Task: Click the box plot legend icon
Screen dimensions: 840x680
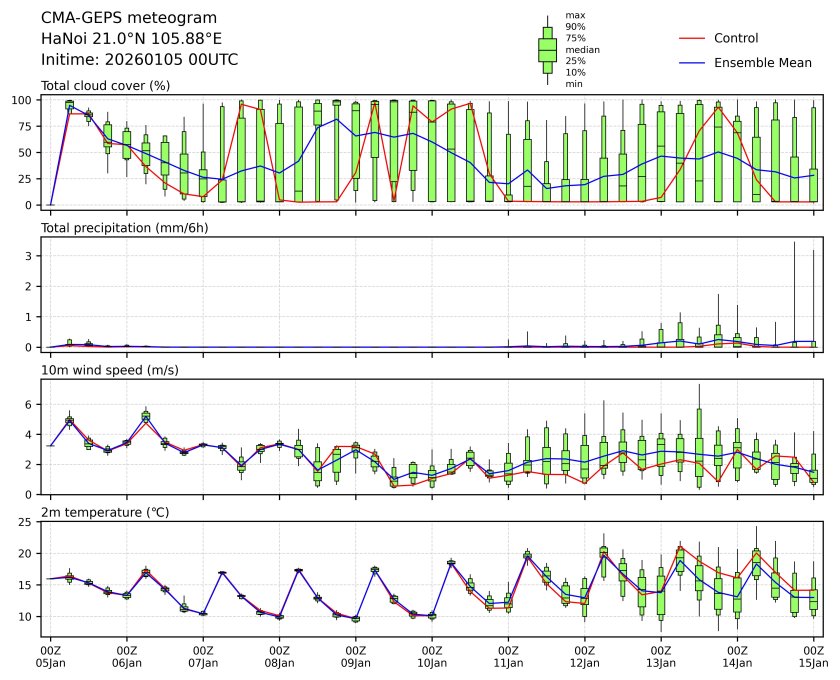Action: [x=547, y=50]
